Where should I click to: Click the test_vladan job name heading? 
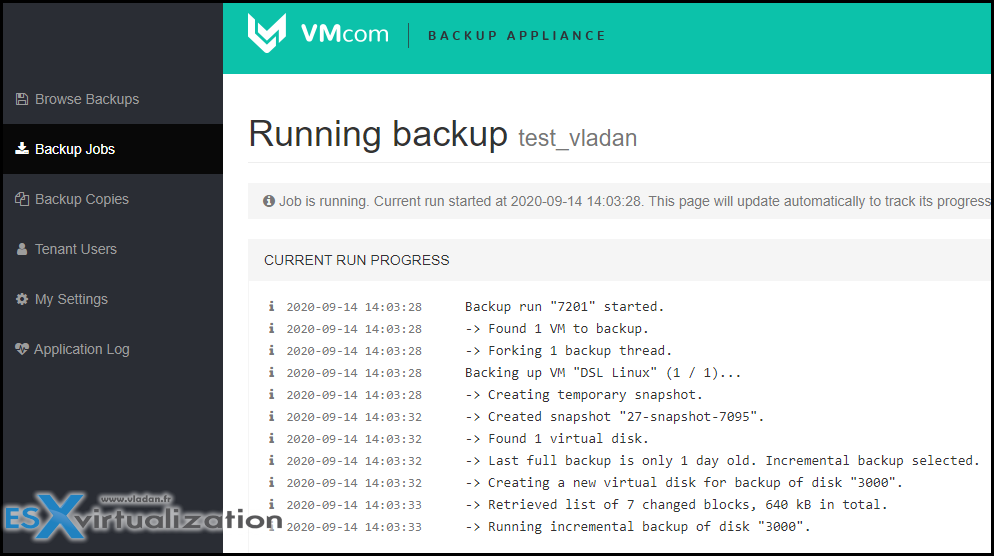(x=578, y=138)
